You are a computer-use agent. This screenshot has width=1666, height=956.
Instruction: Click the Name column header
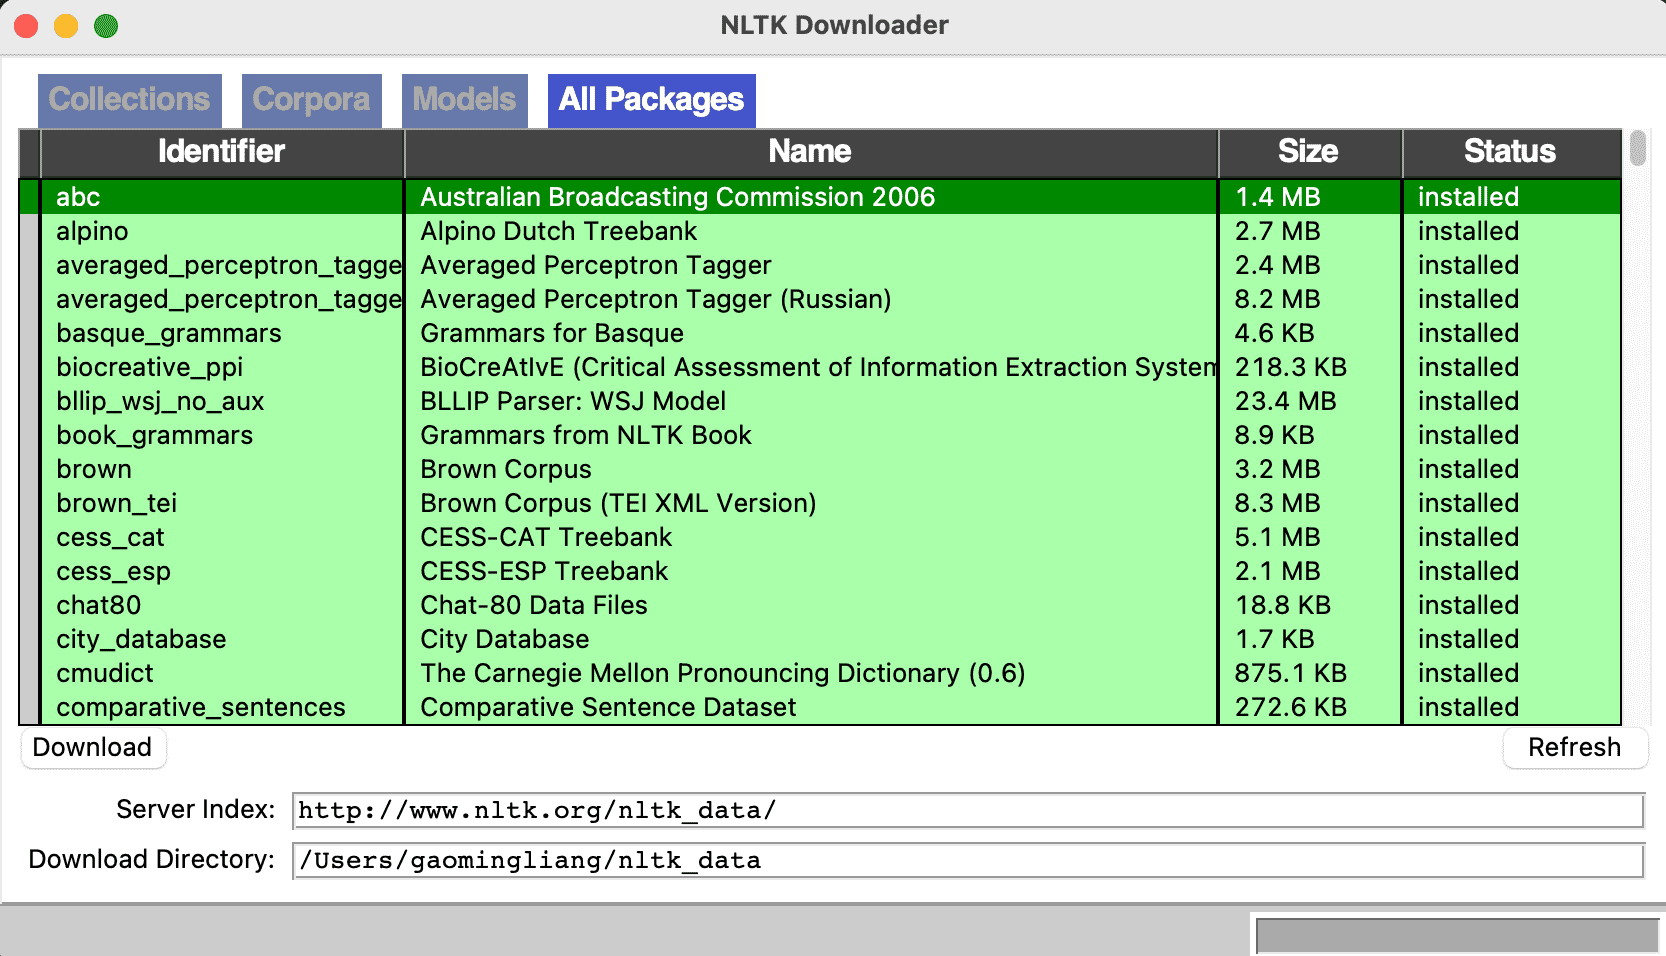(810, 152)
